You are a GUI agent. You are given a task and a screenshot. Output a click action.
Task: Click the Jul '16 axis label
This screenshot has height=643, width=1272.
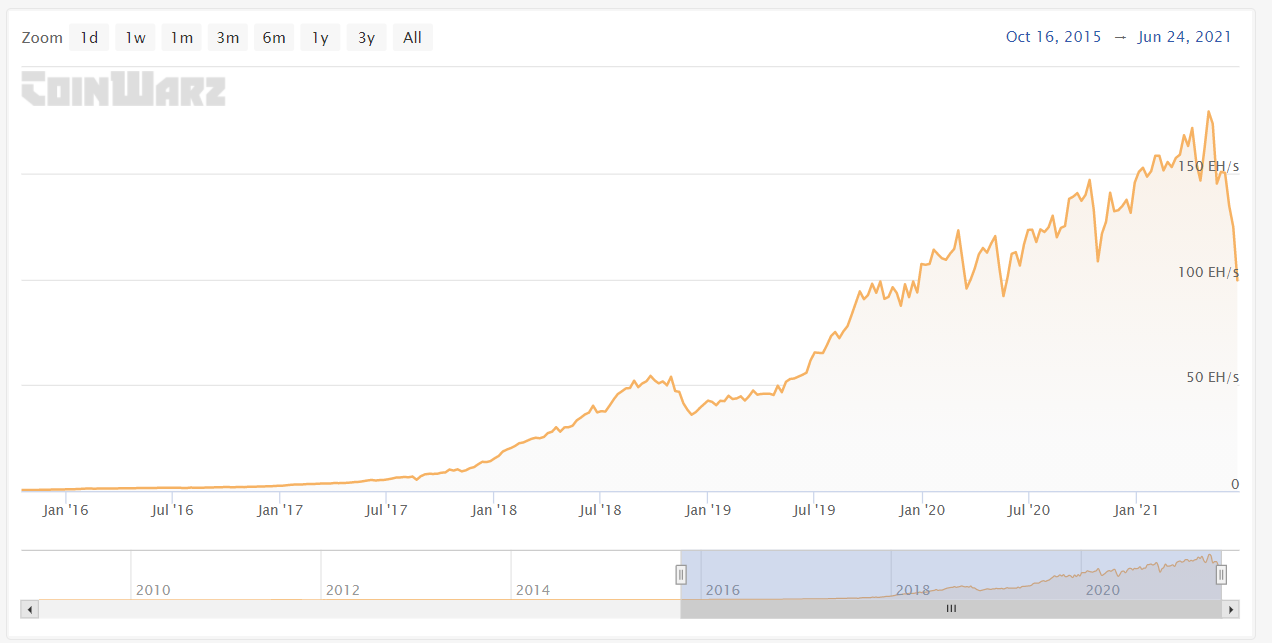[x=172, y=510]
